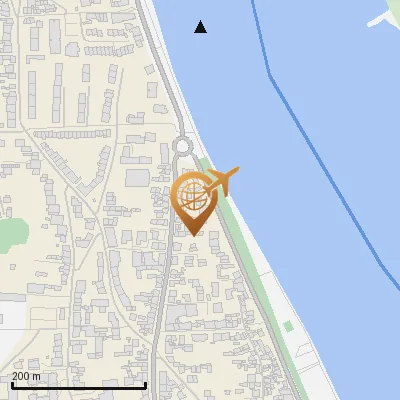Click the black north arrow triangle
The width and height of the screenshot is (400, 400).
(x=200, y=27)
